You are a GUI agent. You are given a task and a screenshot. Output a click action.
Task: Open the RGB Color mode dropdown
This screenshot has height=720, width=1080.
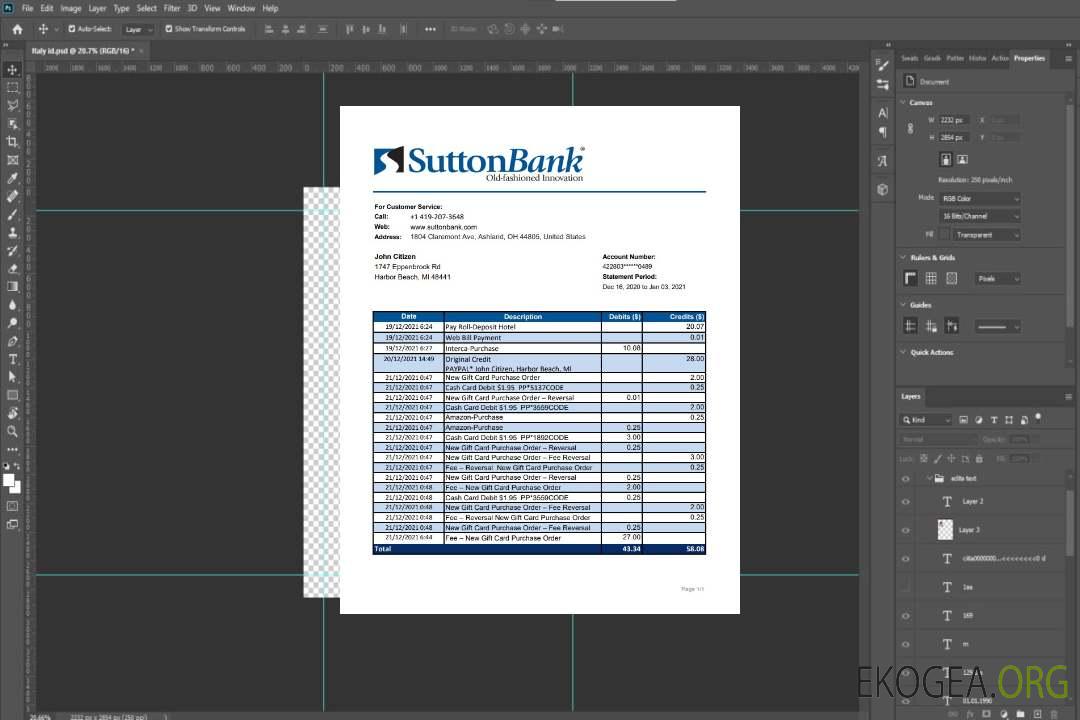(x=979, y=198)
